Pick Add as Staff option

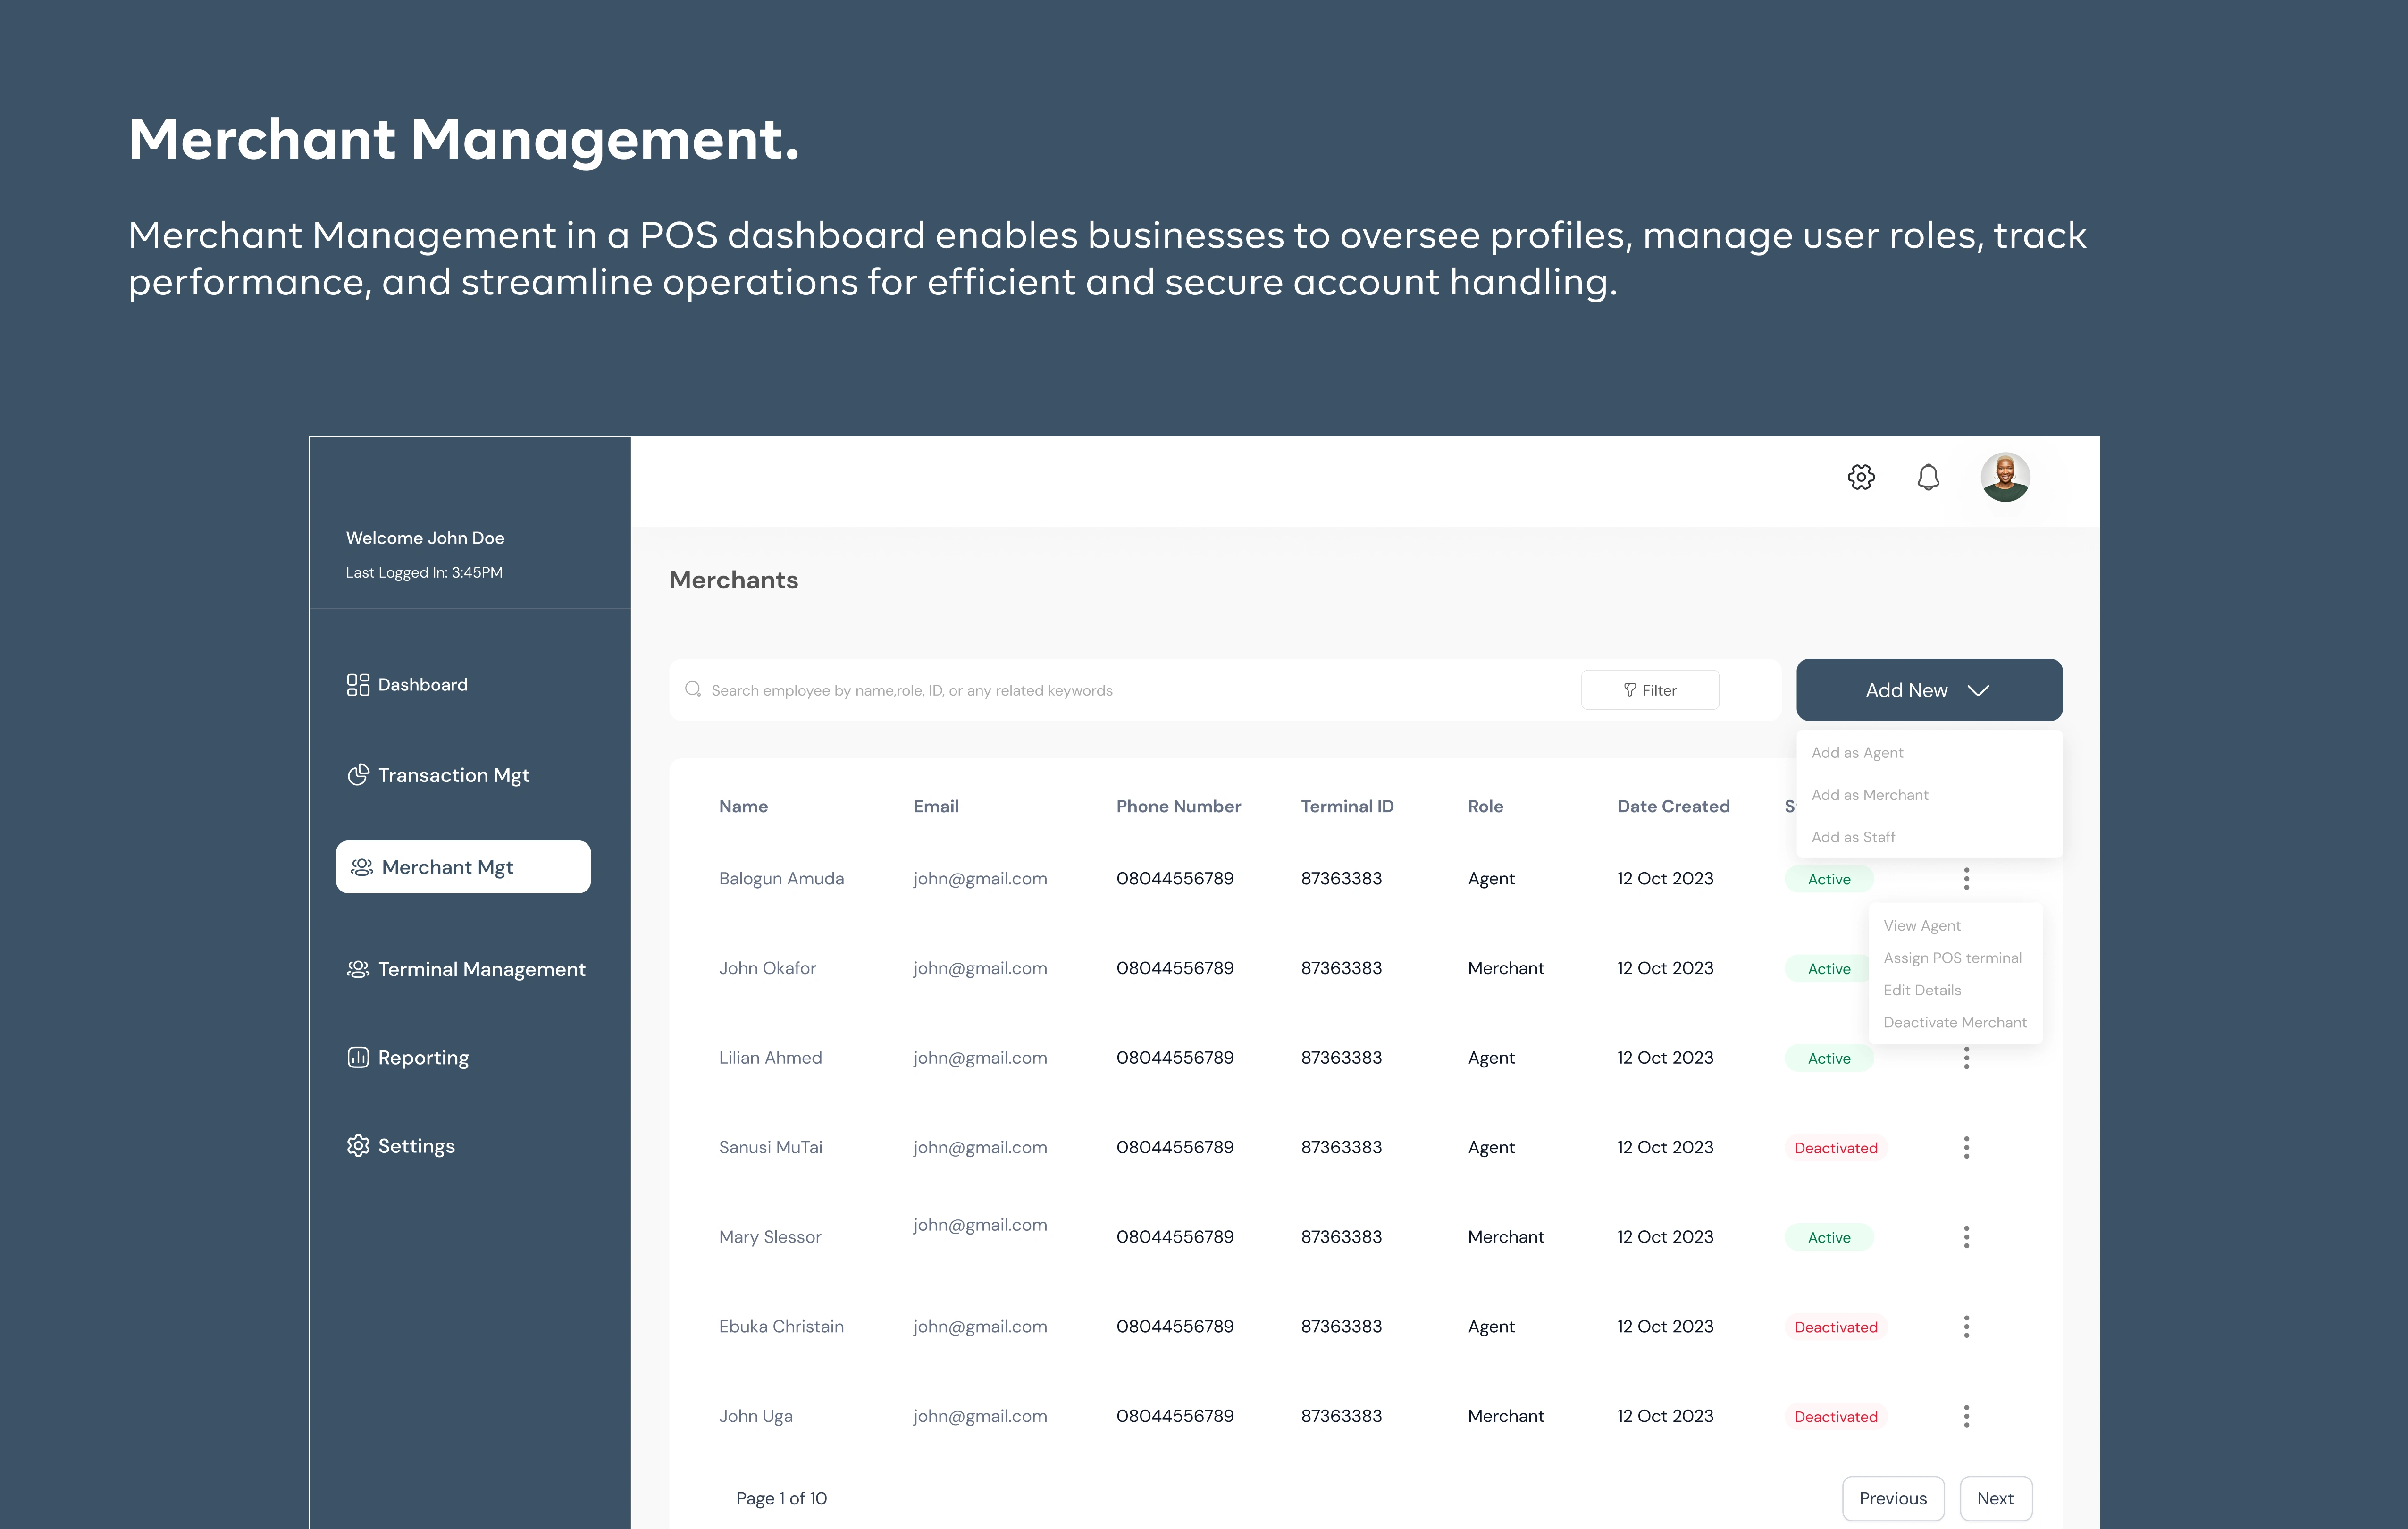(x=1852, y=837)
